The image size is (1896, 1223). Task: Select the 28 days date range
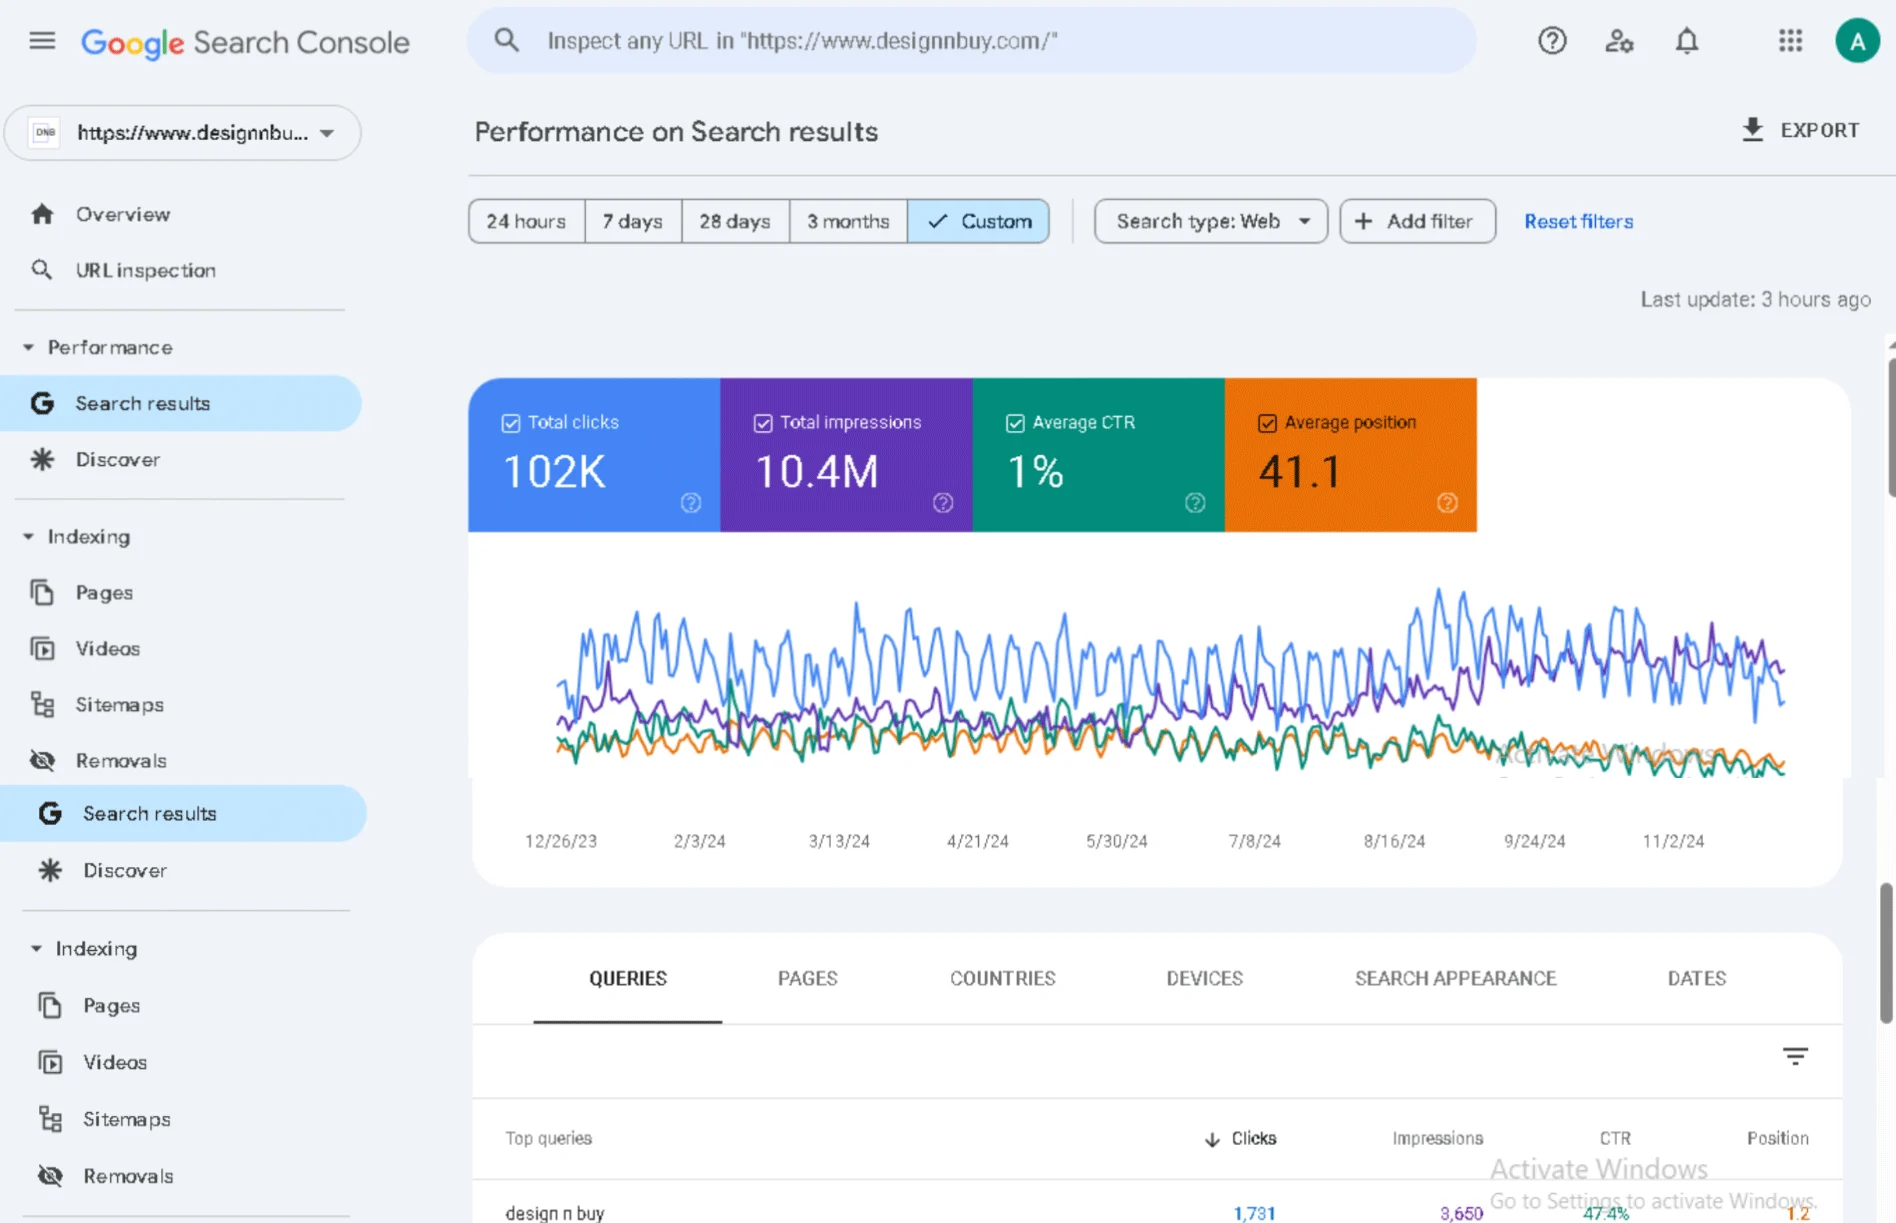[x=735, y=221]
